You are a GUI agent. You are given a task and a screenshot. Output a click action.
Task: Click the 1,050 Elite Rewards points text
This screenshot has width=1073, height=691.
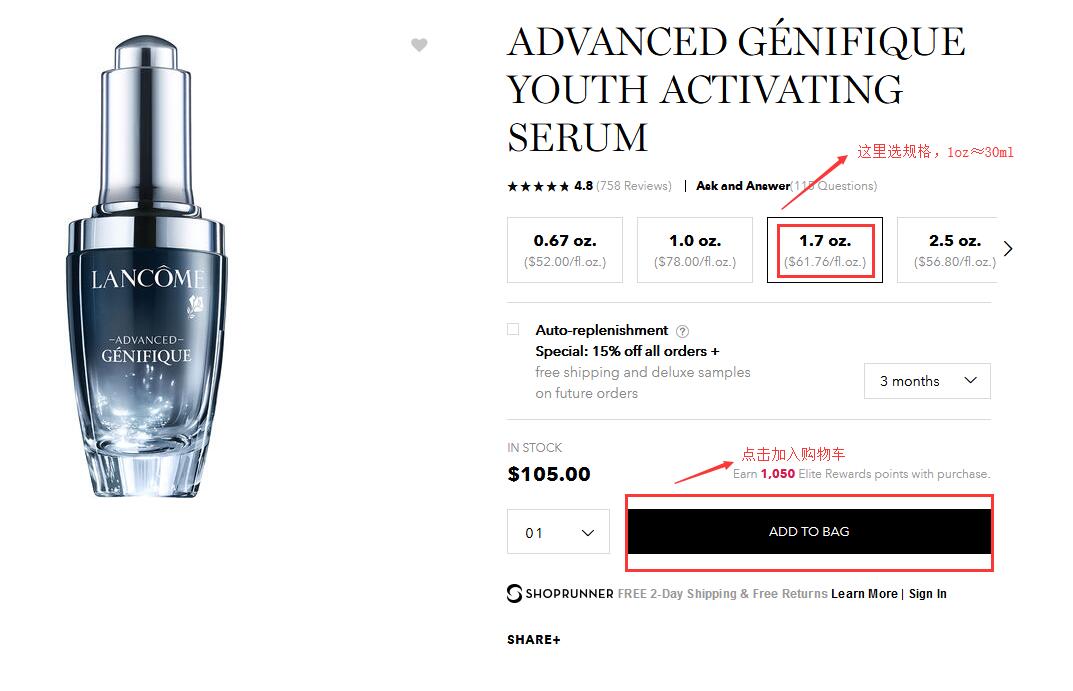tap(777, 474)
